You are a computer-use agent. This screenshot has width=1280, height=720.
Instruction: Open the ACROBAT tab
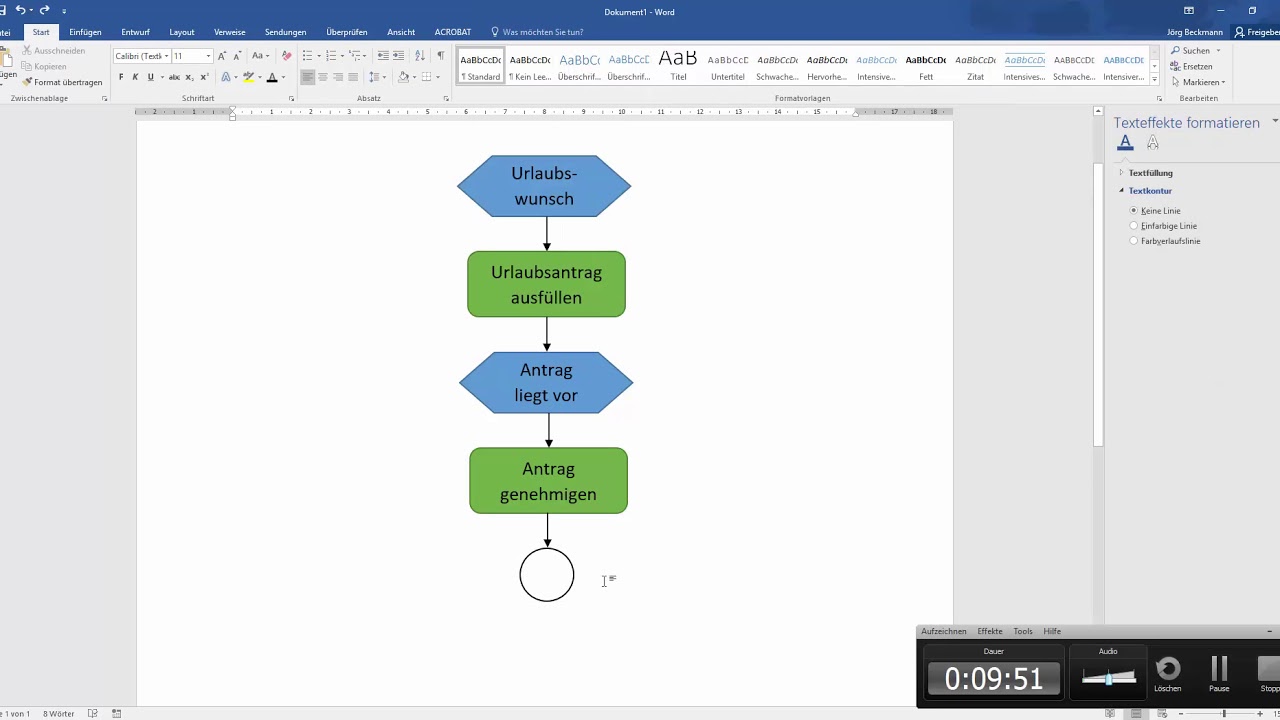(x=453, y=32)
